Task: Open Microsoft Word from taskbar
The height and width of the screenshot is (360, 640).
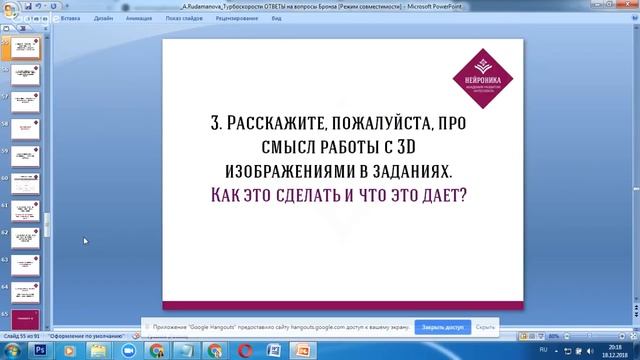Action: (x=274, y=351)
